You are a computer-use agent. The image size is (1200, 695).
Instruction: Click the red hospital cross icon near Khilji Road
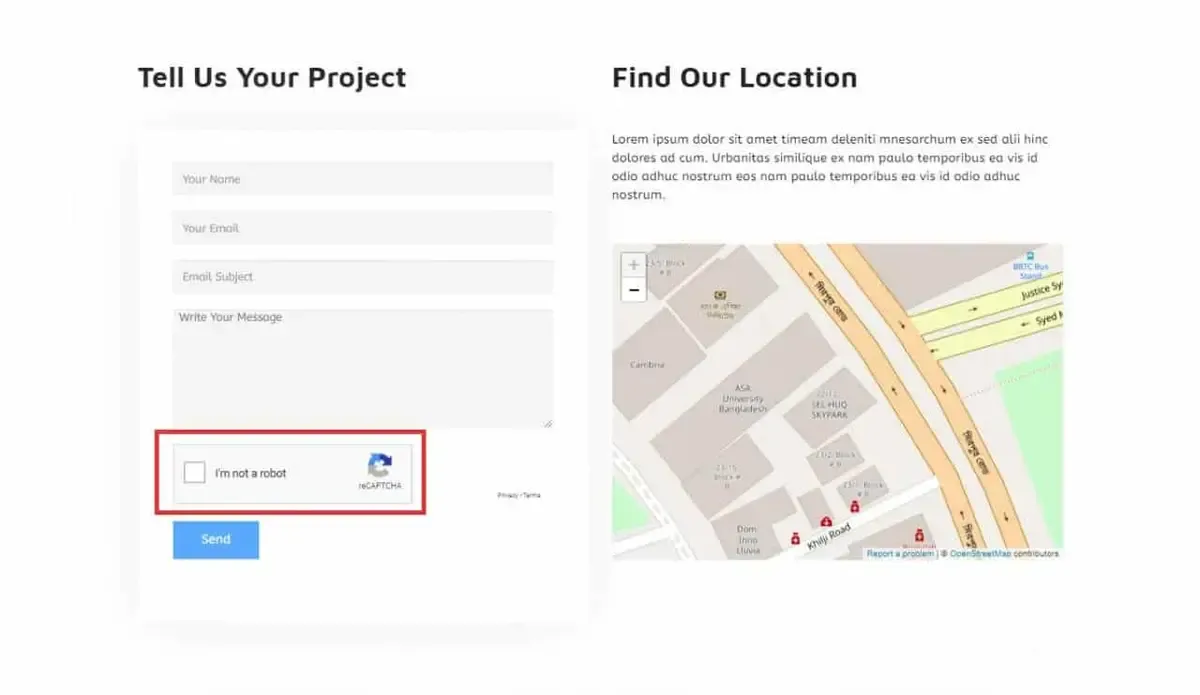click(x=826, y=521)
